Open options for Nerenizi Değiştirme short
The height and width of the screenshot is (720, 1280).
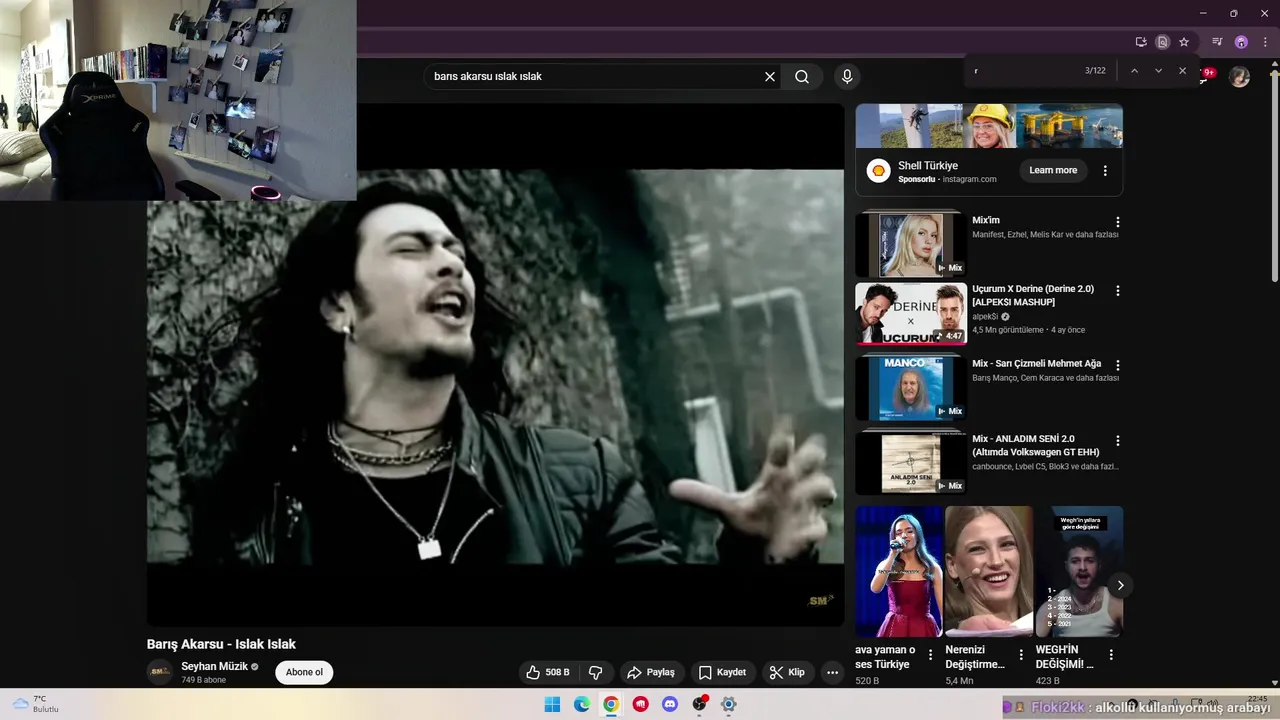(x=1021, y=655)
